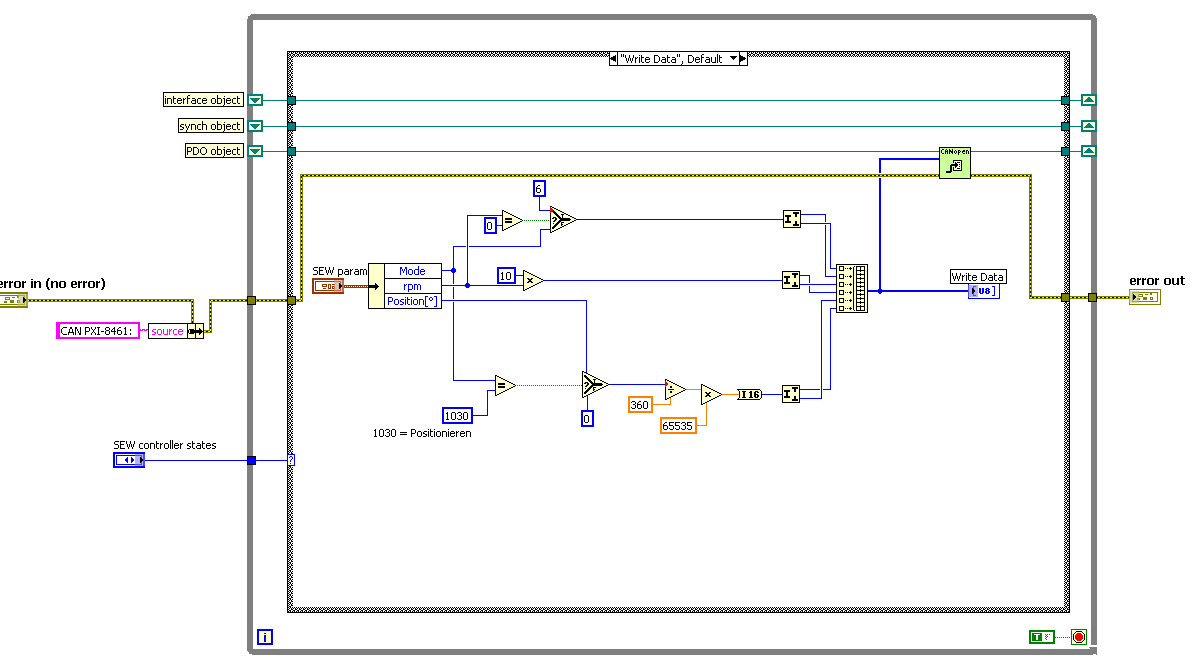Click the loop stop condition terminal
The image size is (1196, 659).
pyautogui.click(x=1079, y=637)
